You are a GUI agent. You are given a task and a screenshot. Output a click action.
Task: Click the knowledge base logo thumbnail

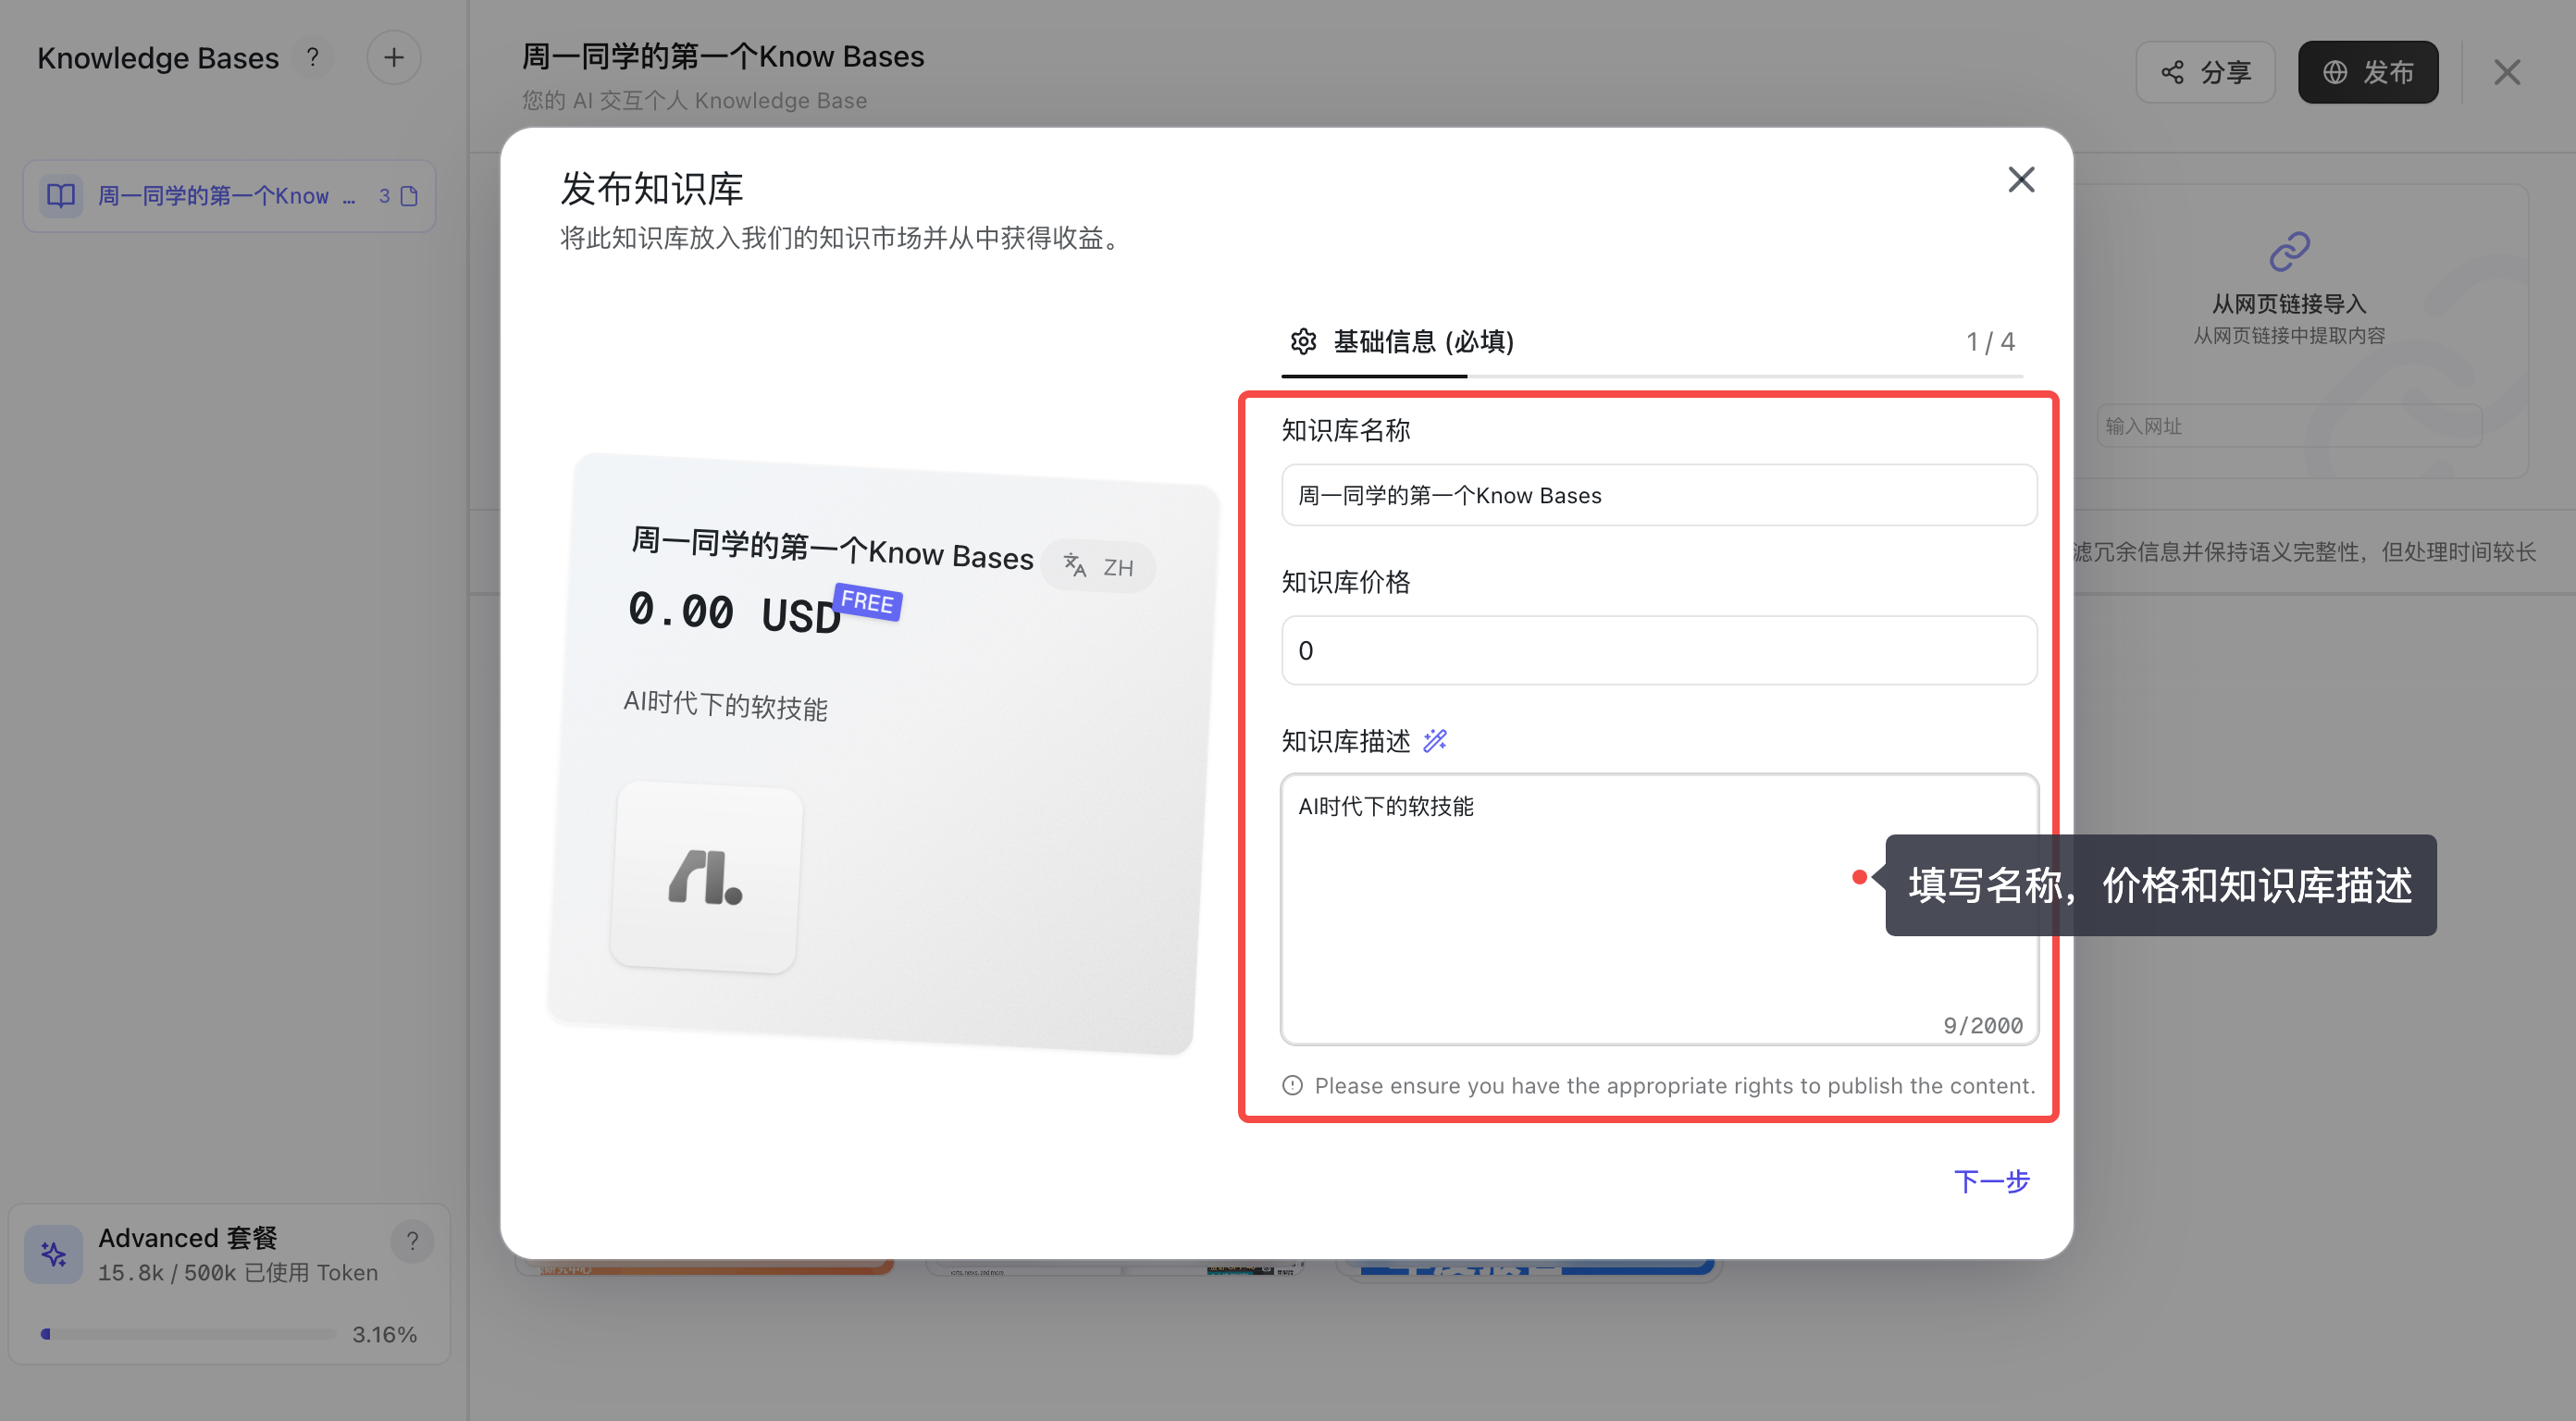pyautogui.click(x=706, y=877)
